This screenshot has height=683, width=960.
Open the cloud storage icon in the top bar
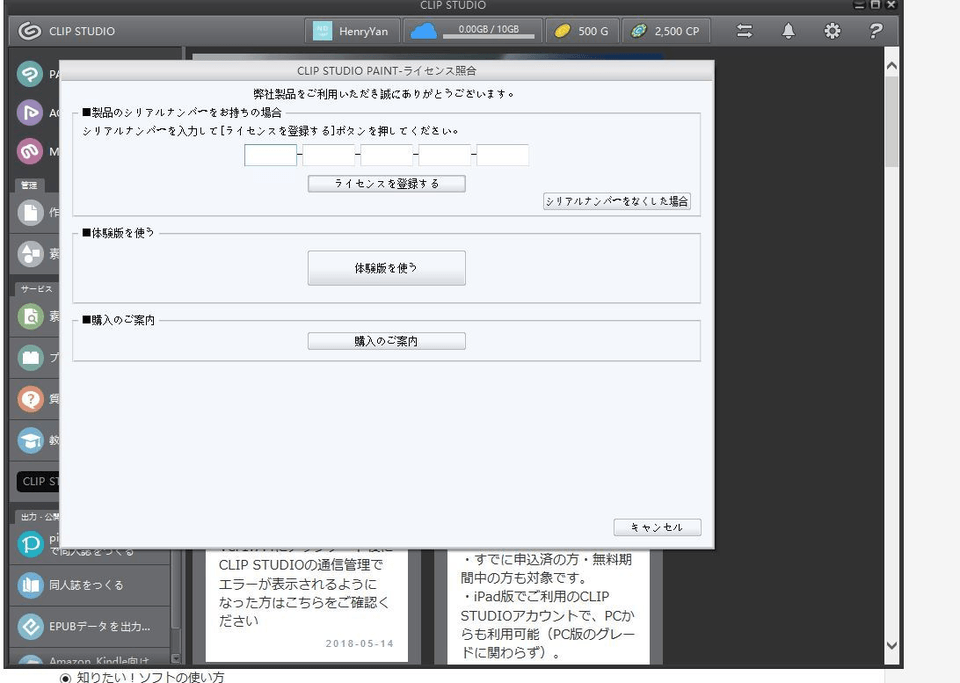pyautogui.click(x=424, y=31)
